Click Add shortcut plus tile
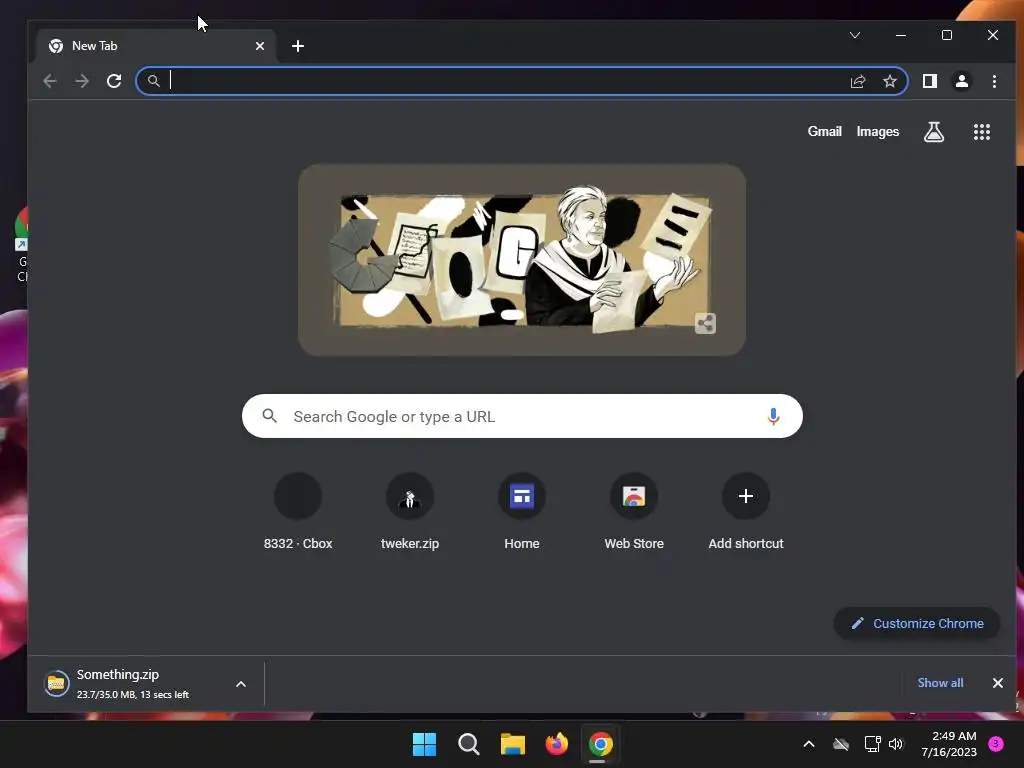 click(746, 512)
